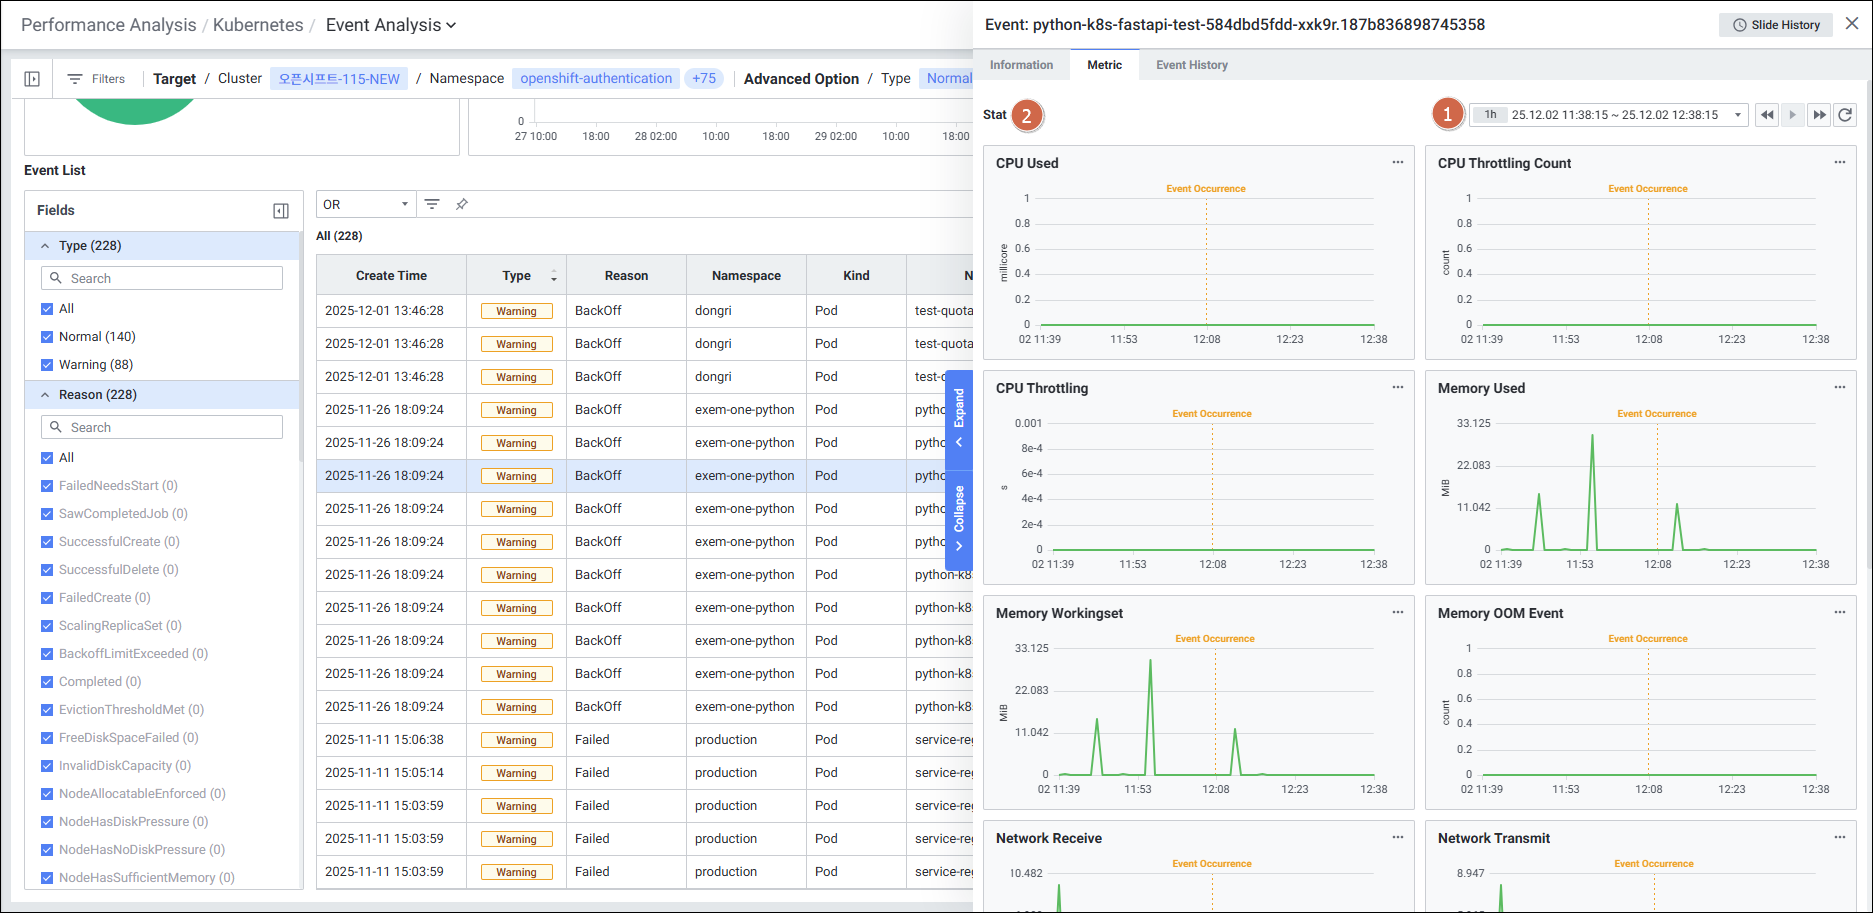Click the filter lines icon next to OR

point(432,204)
